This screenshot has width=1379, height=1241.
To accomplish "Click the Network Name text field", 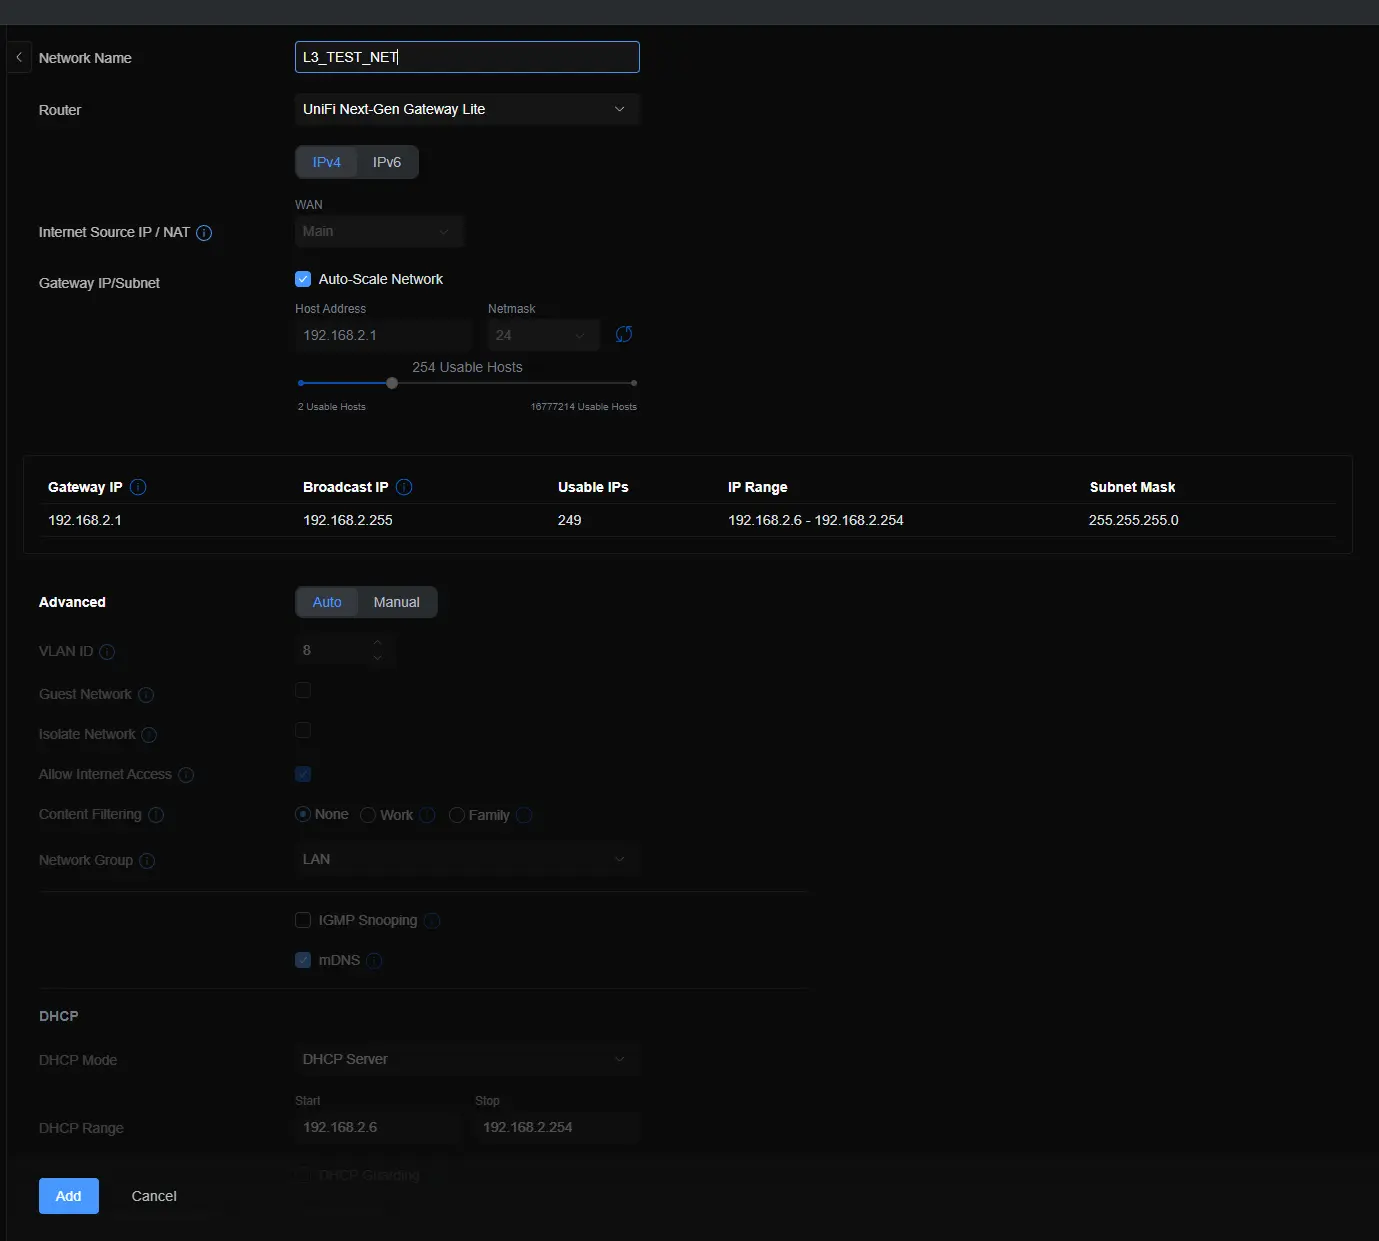I will click(x=466, y=57).
